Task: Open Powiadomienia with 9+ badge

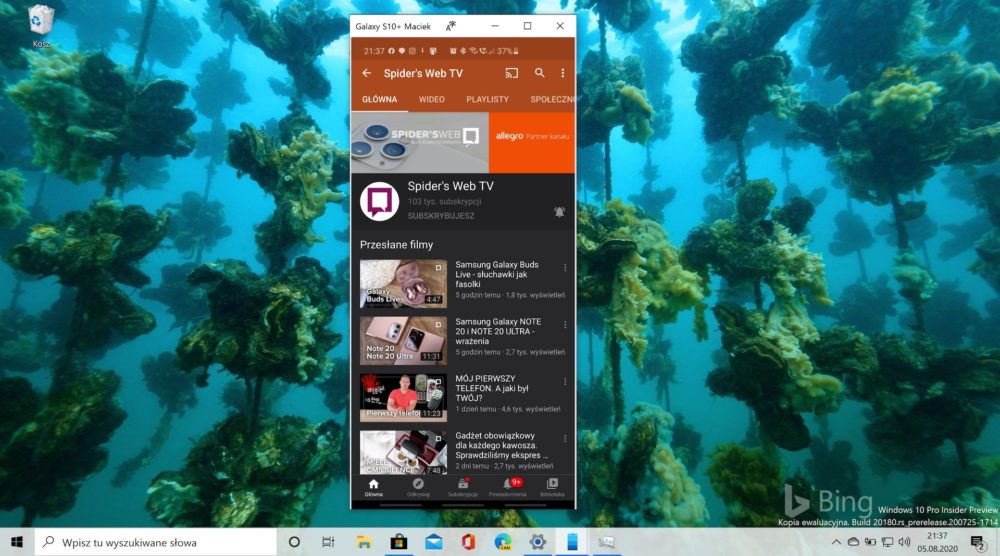Action: coord(508,488)
